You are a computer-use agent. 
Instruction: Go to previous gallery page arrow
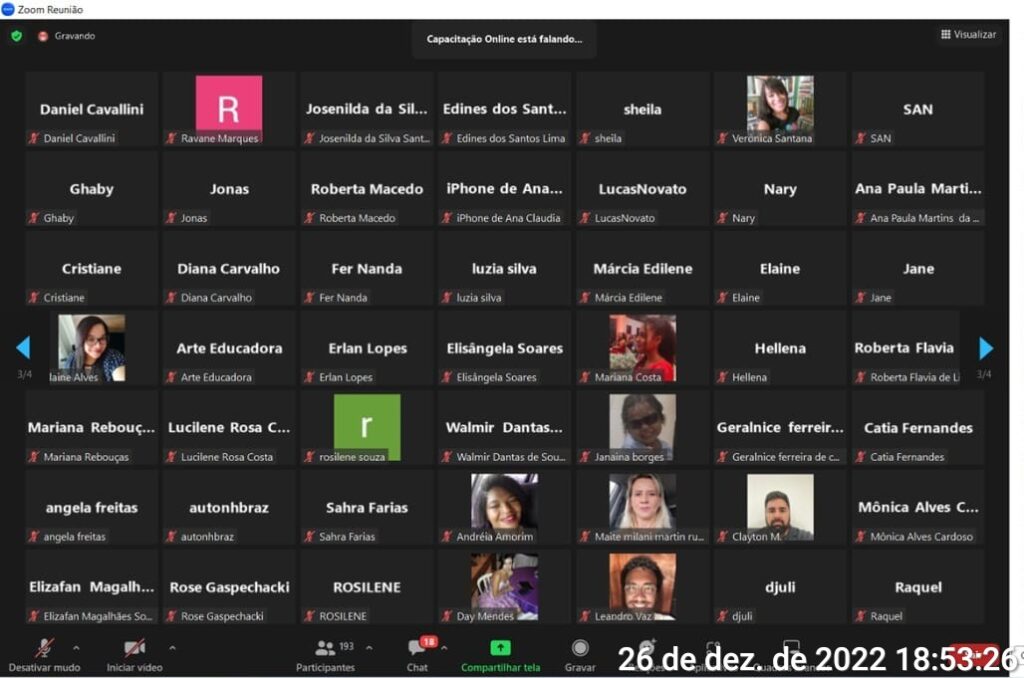(x=23, y=348)
